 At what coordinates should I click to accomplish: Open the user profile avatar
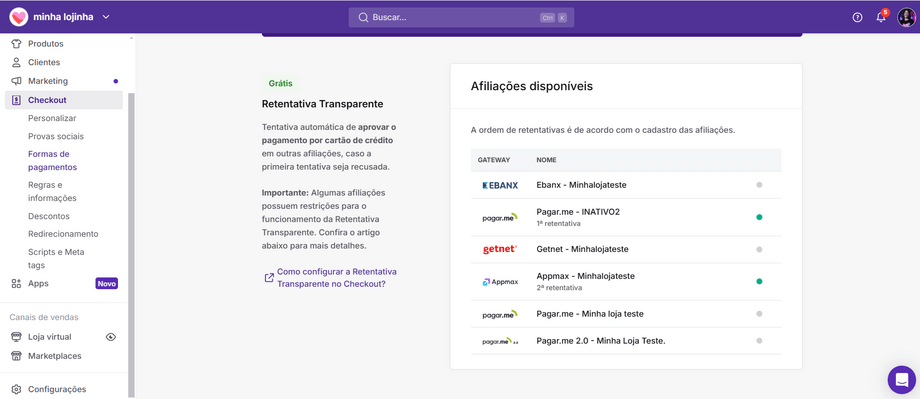(x=906, y=18)
